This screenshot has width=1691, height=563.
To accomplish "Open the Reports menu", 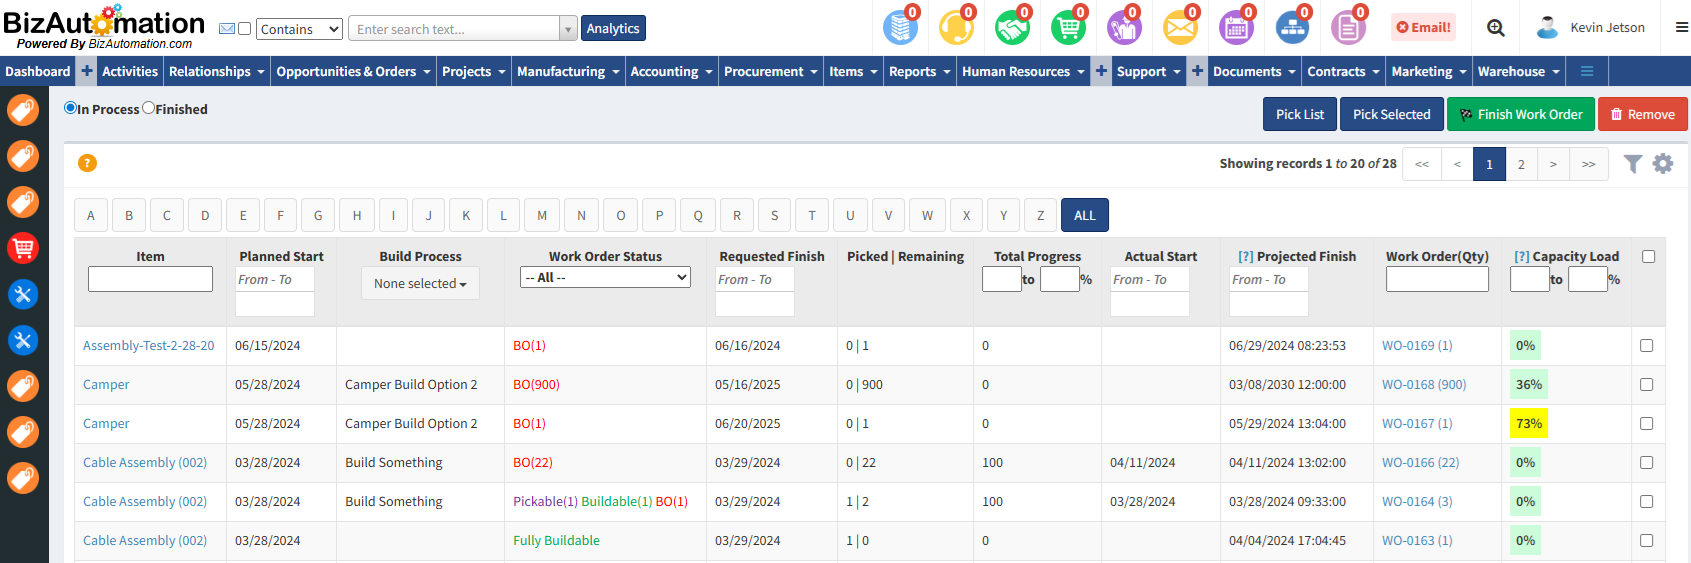I will click(919, 71).
